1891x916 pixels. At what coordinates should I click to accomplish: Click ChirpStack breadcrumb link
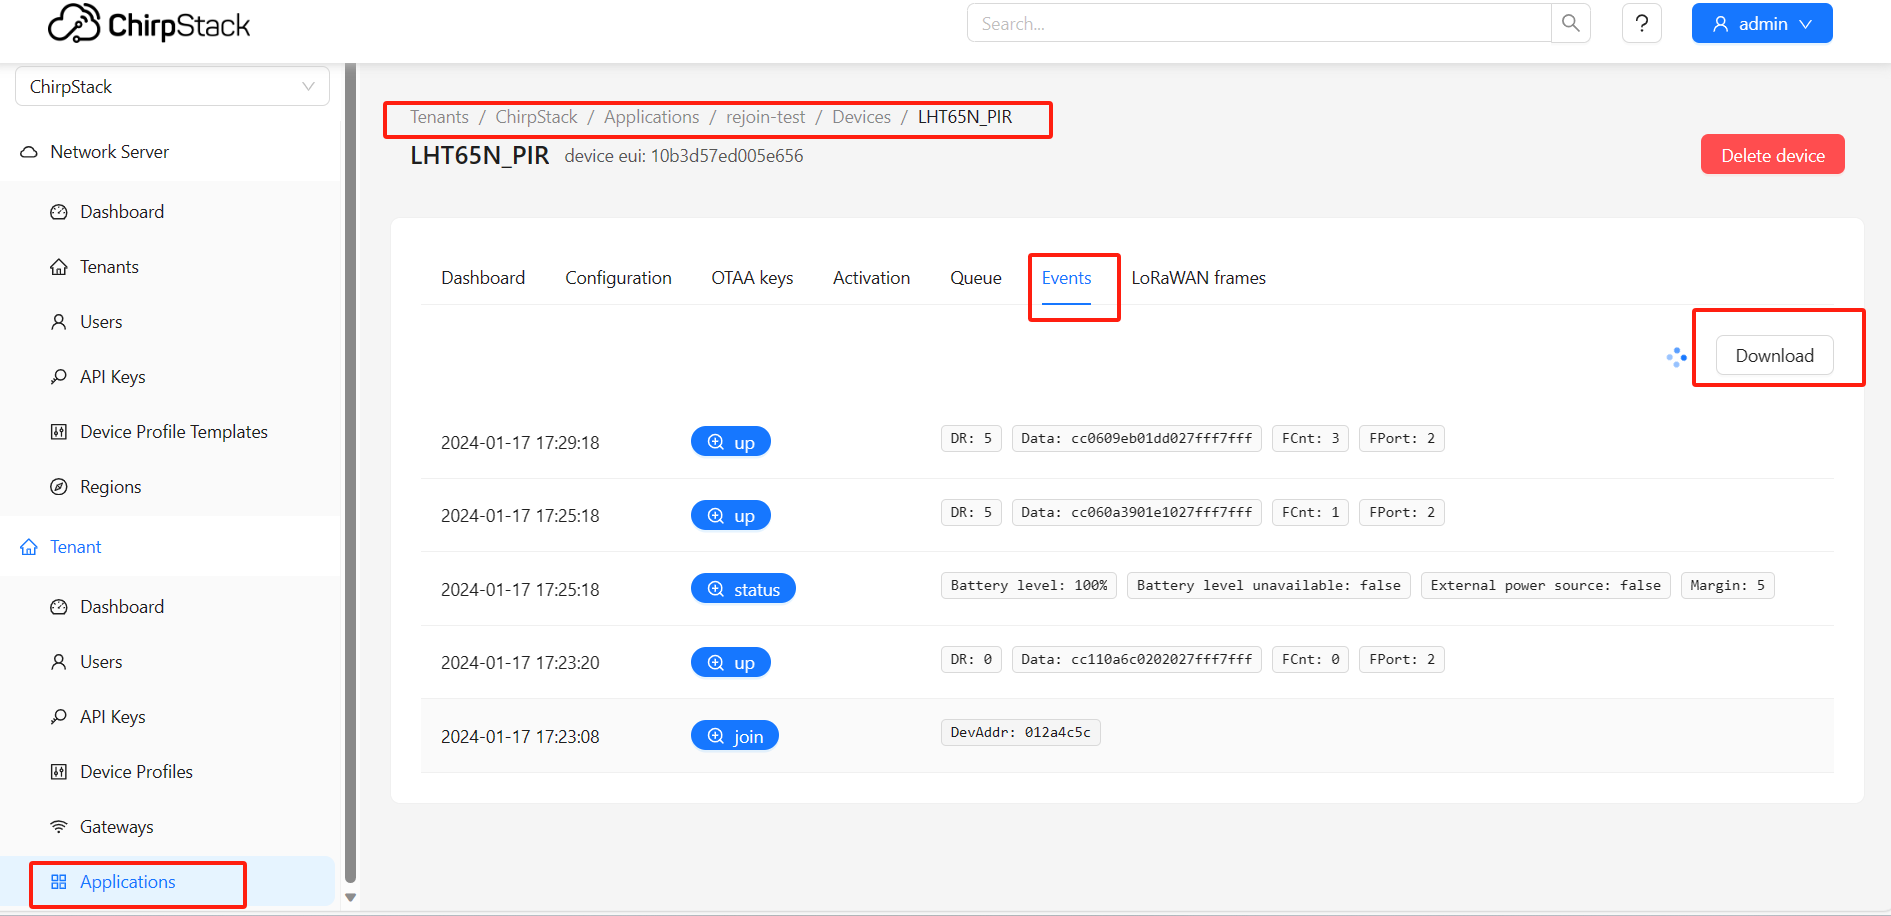[x=536, y=117]
